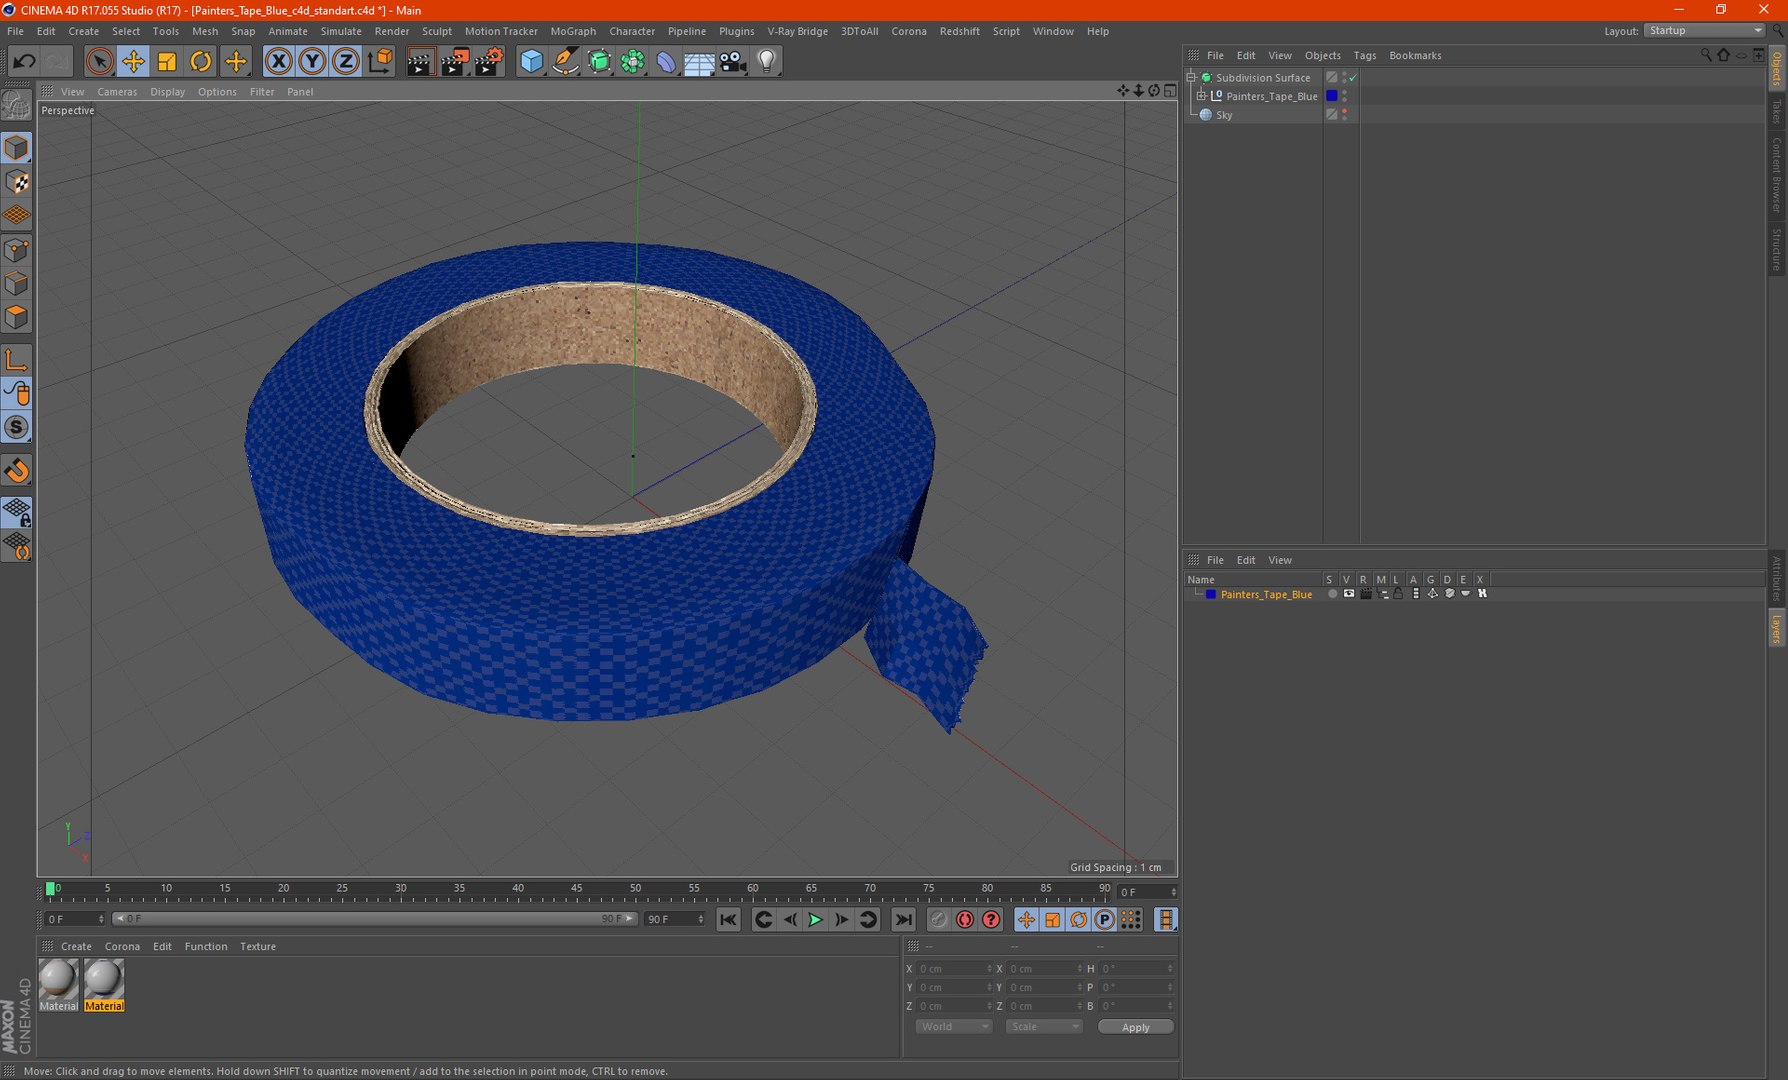1788x1080 pixels.
Task: Open the Layout Startup dropdown
Action: point(1704,31)
